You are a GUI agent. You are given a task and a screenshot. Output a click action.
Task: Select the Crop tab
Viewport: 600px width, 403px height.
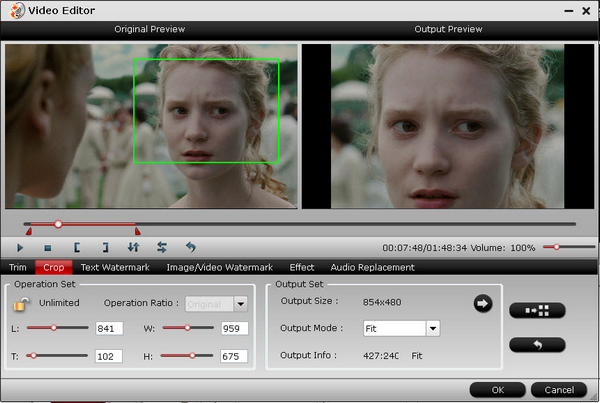54,267
